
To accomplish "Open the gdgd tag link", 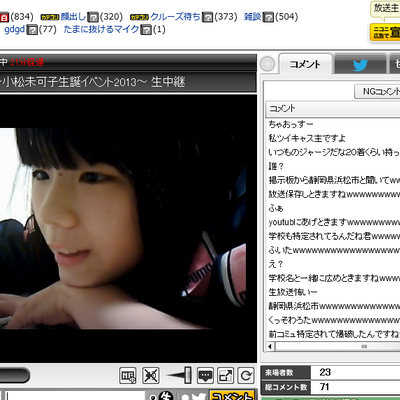I will coord(14,29).
